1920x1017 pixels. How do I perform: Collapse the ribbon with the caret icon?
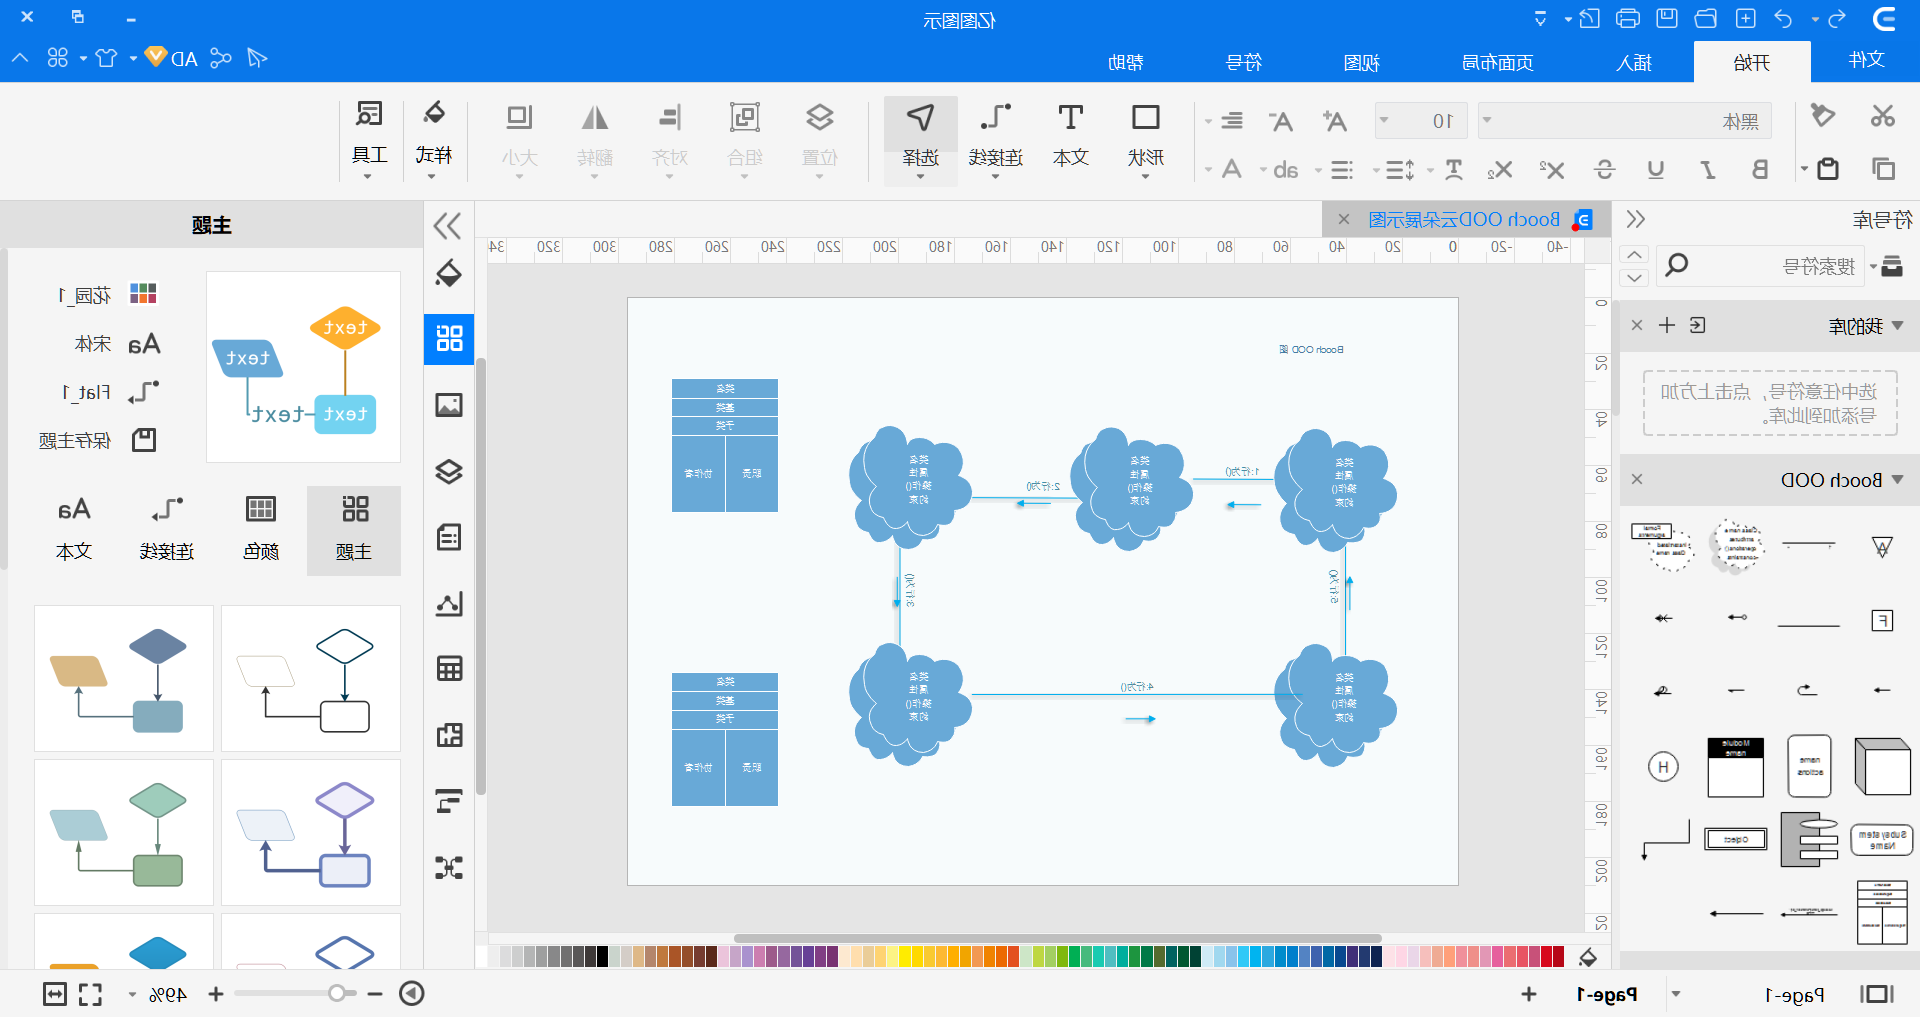pyautogui.click(x=20, y=58)
